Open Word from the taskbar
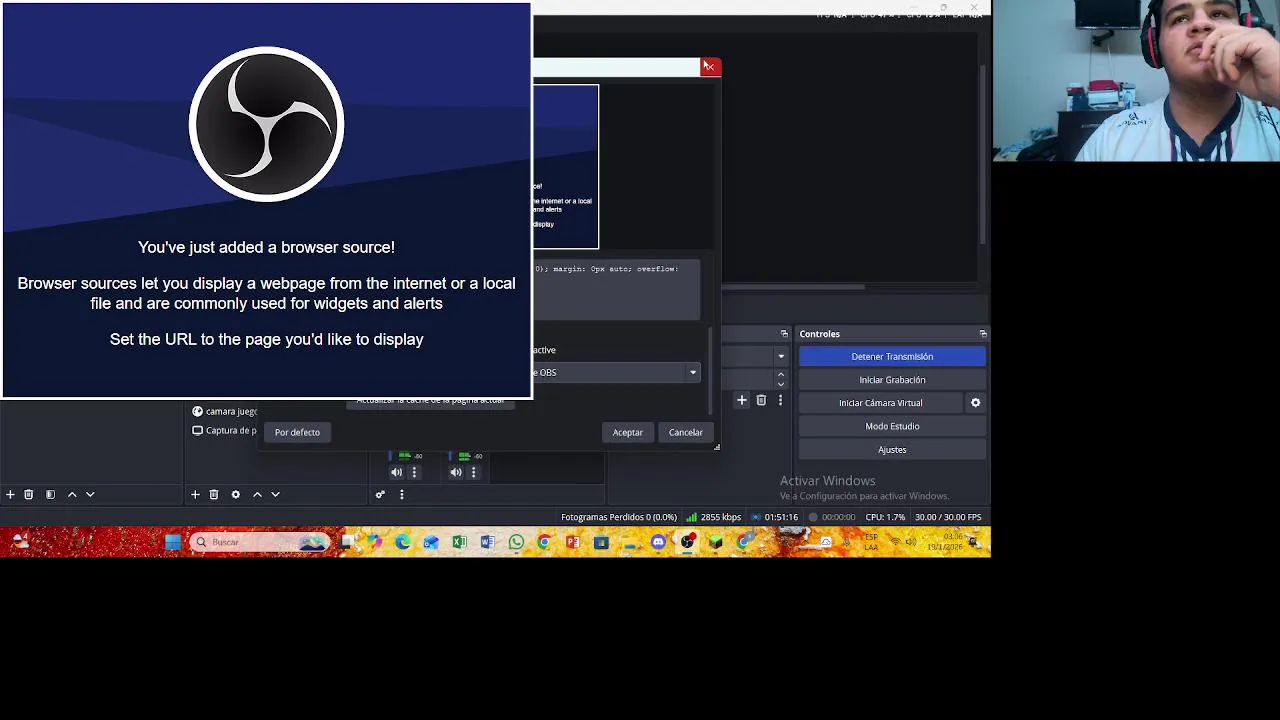The image size is (1280, 720). click(488, 542)
